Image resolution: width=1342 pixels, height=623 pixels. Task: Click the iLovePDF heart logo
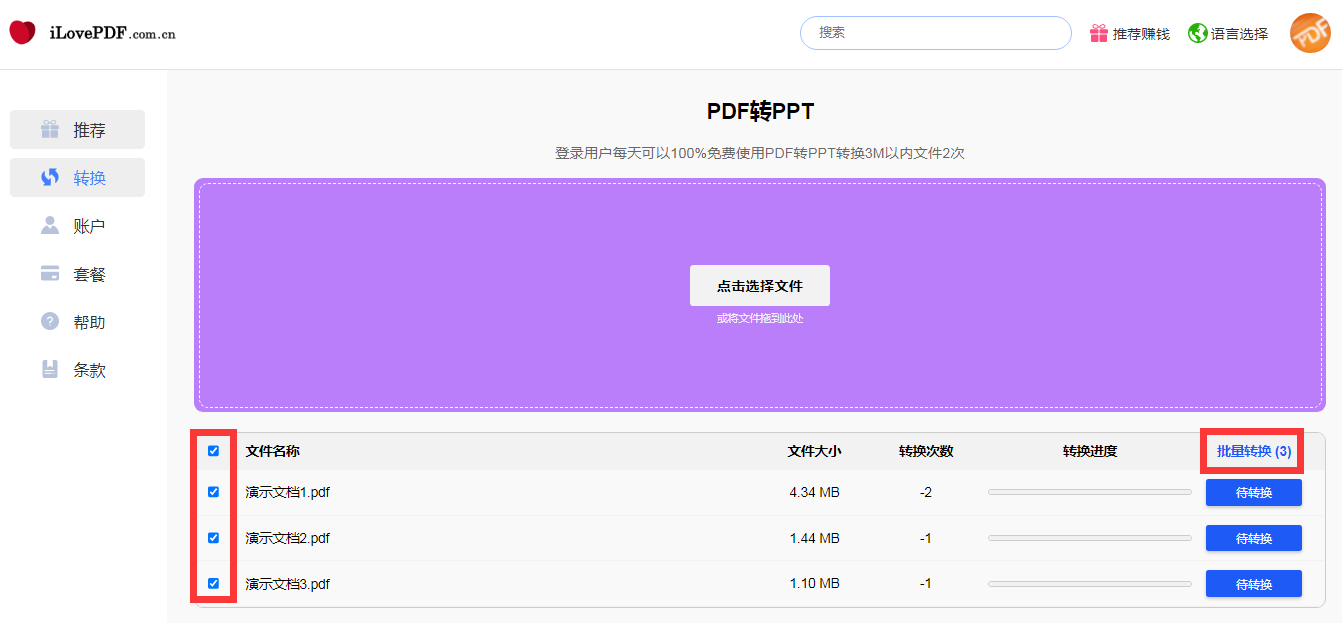pyautogui.click(x=22, y=33)
